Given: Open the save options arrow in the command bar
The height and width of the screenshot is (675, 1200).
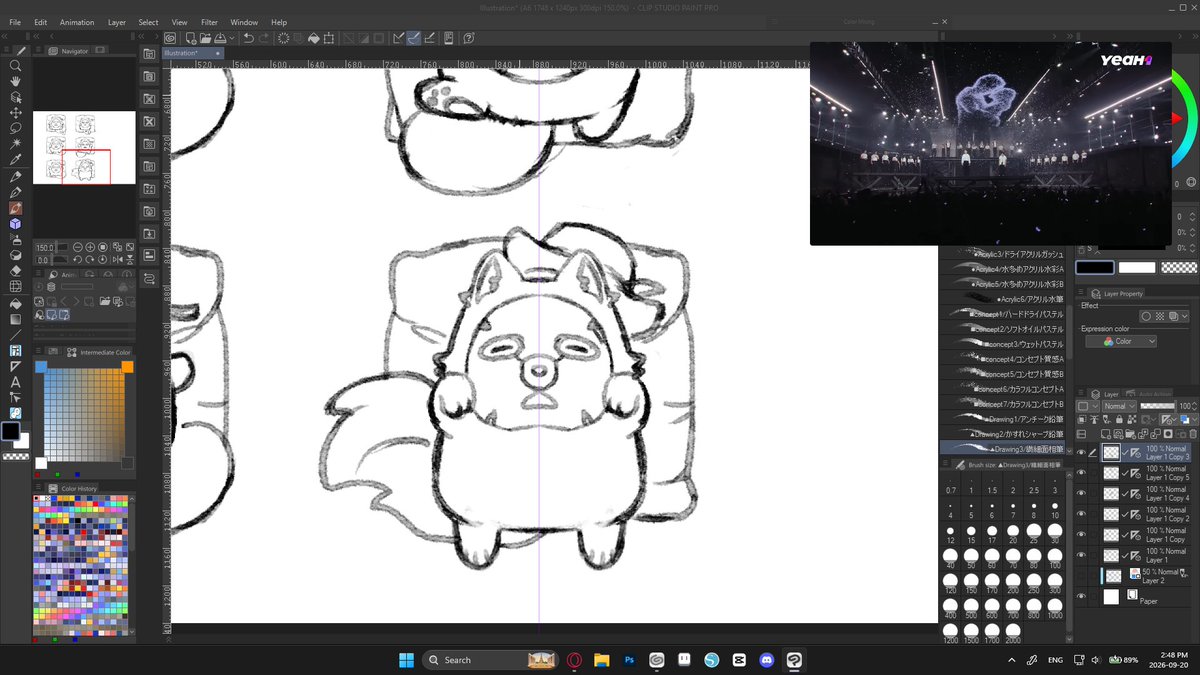Looking at the screenshot, I should tap(231, 38).
